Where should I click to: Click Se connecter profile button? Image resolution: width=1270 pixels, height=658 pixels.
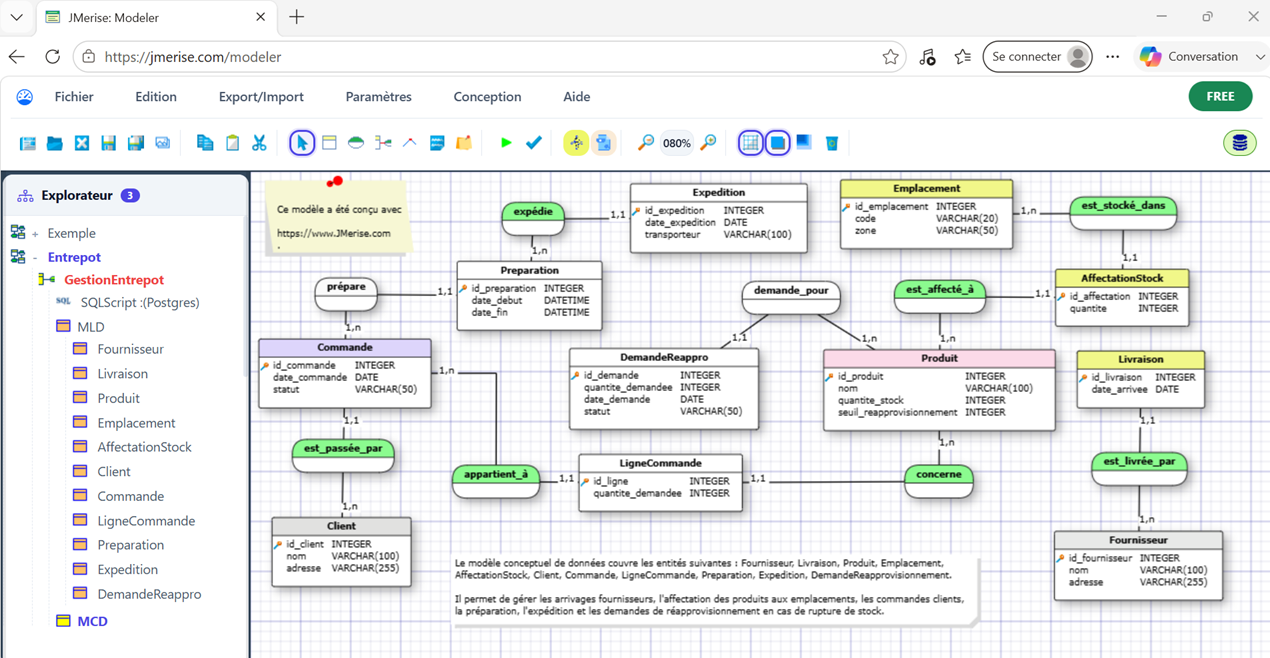tap(1037, 57)
